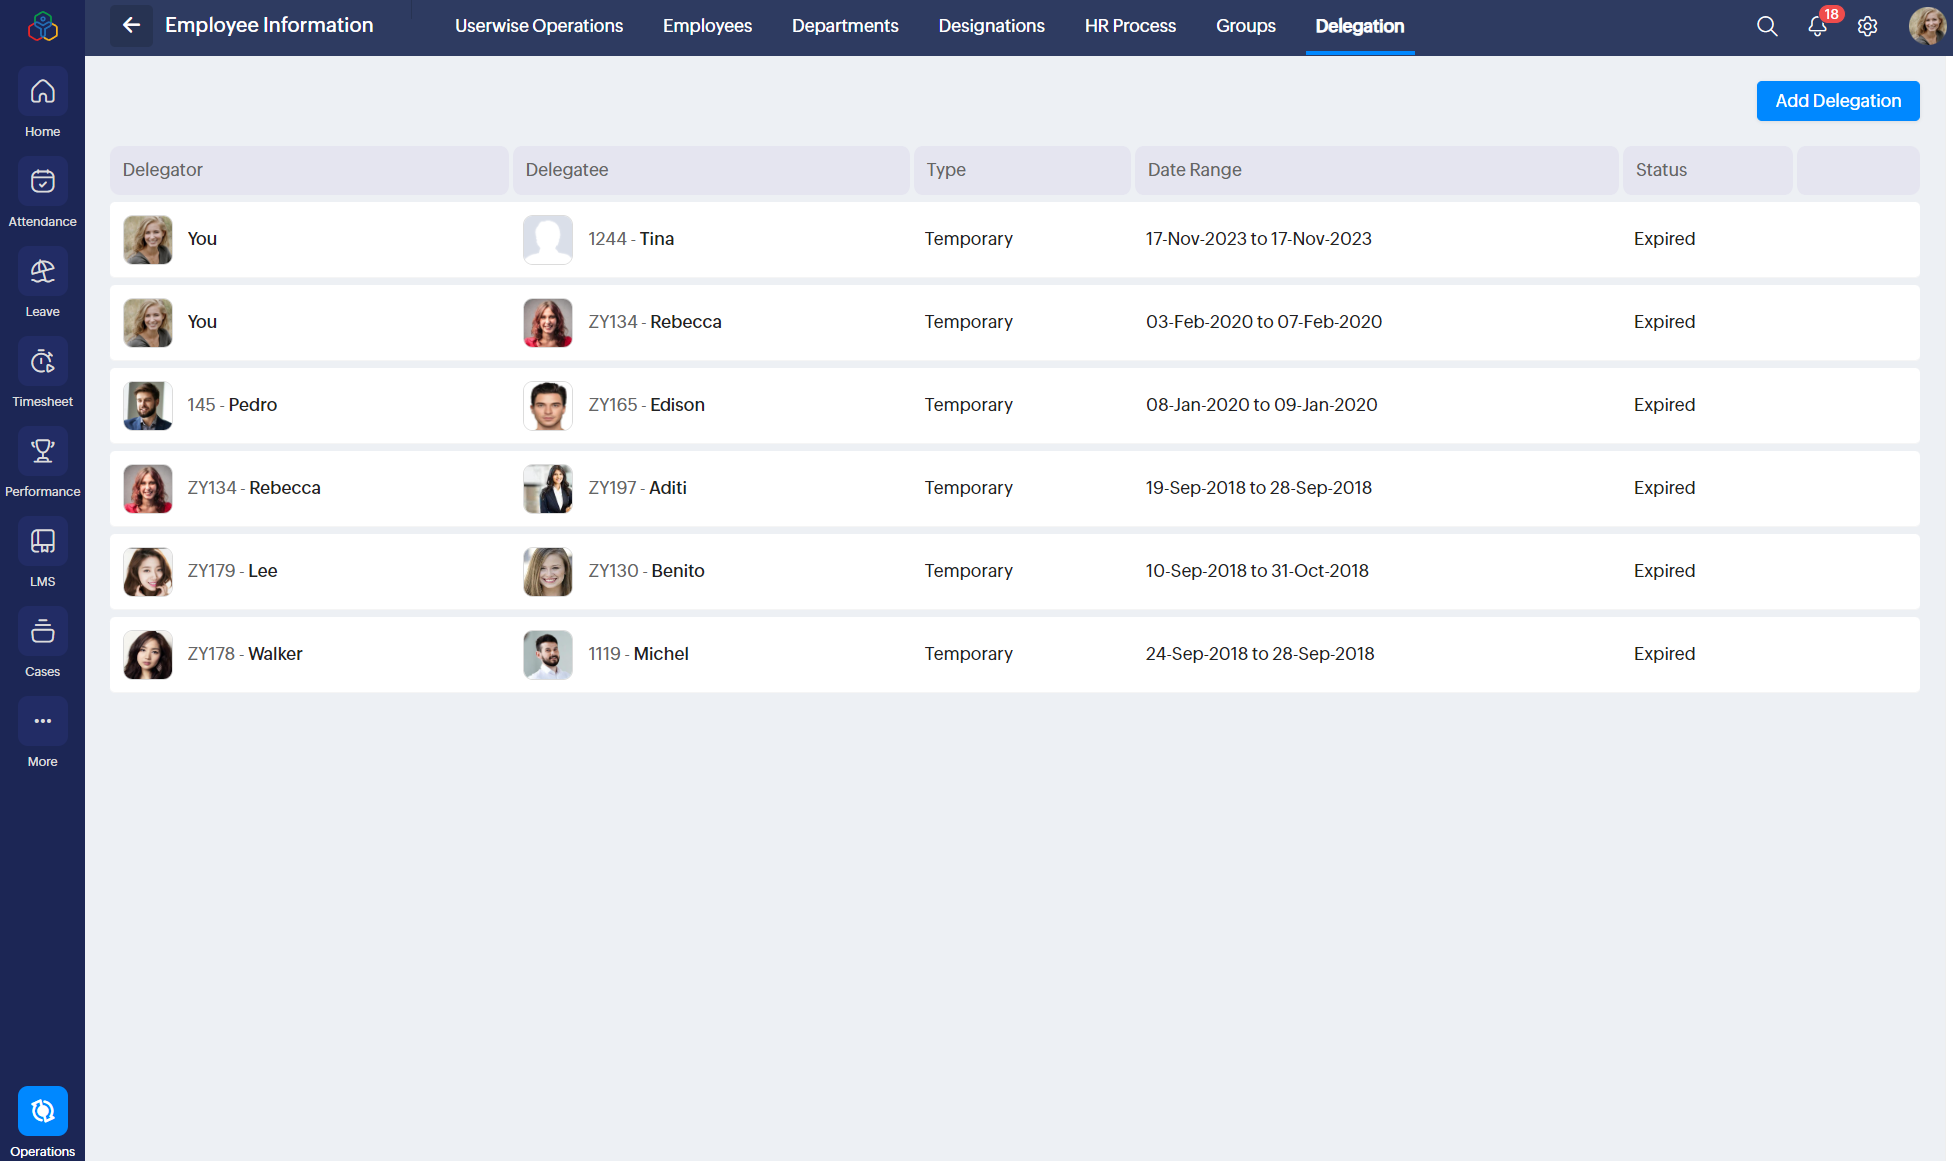Open the Operations icon at bottom
This screenshot has width=1953, height=1161.
pos(42,1111)
